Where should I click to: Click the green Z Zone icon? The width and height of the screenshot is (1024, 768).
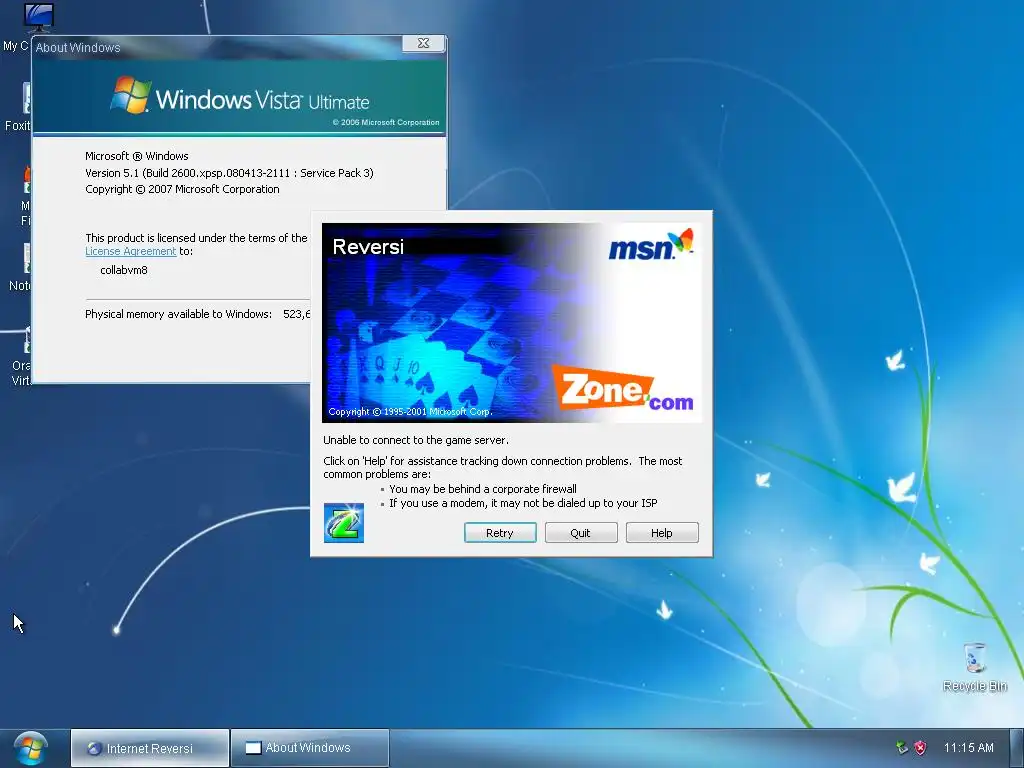344,522
